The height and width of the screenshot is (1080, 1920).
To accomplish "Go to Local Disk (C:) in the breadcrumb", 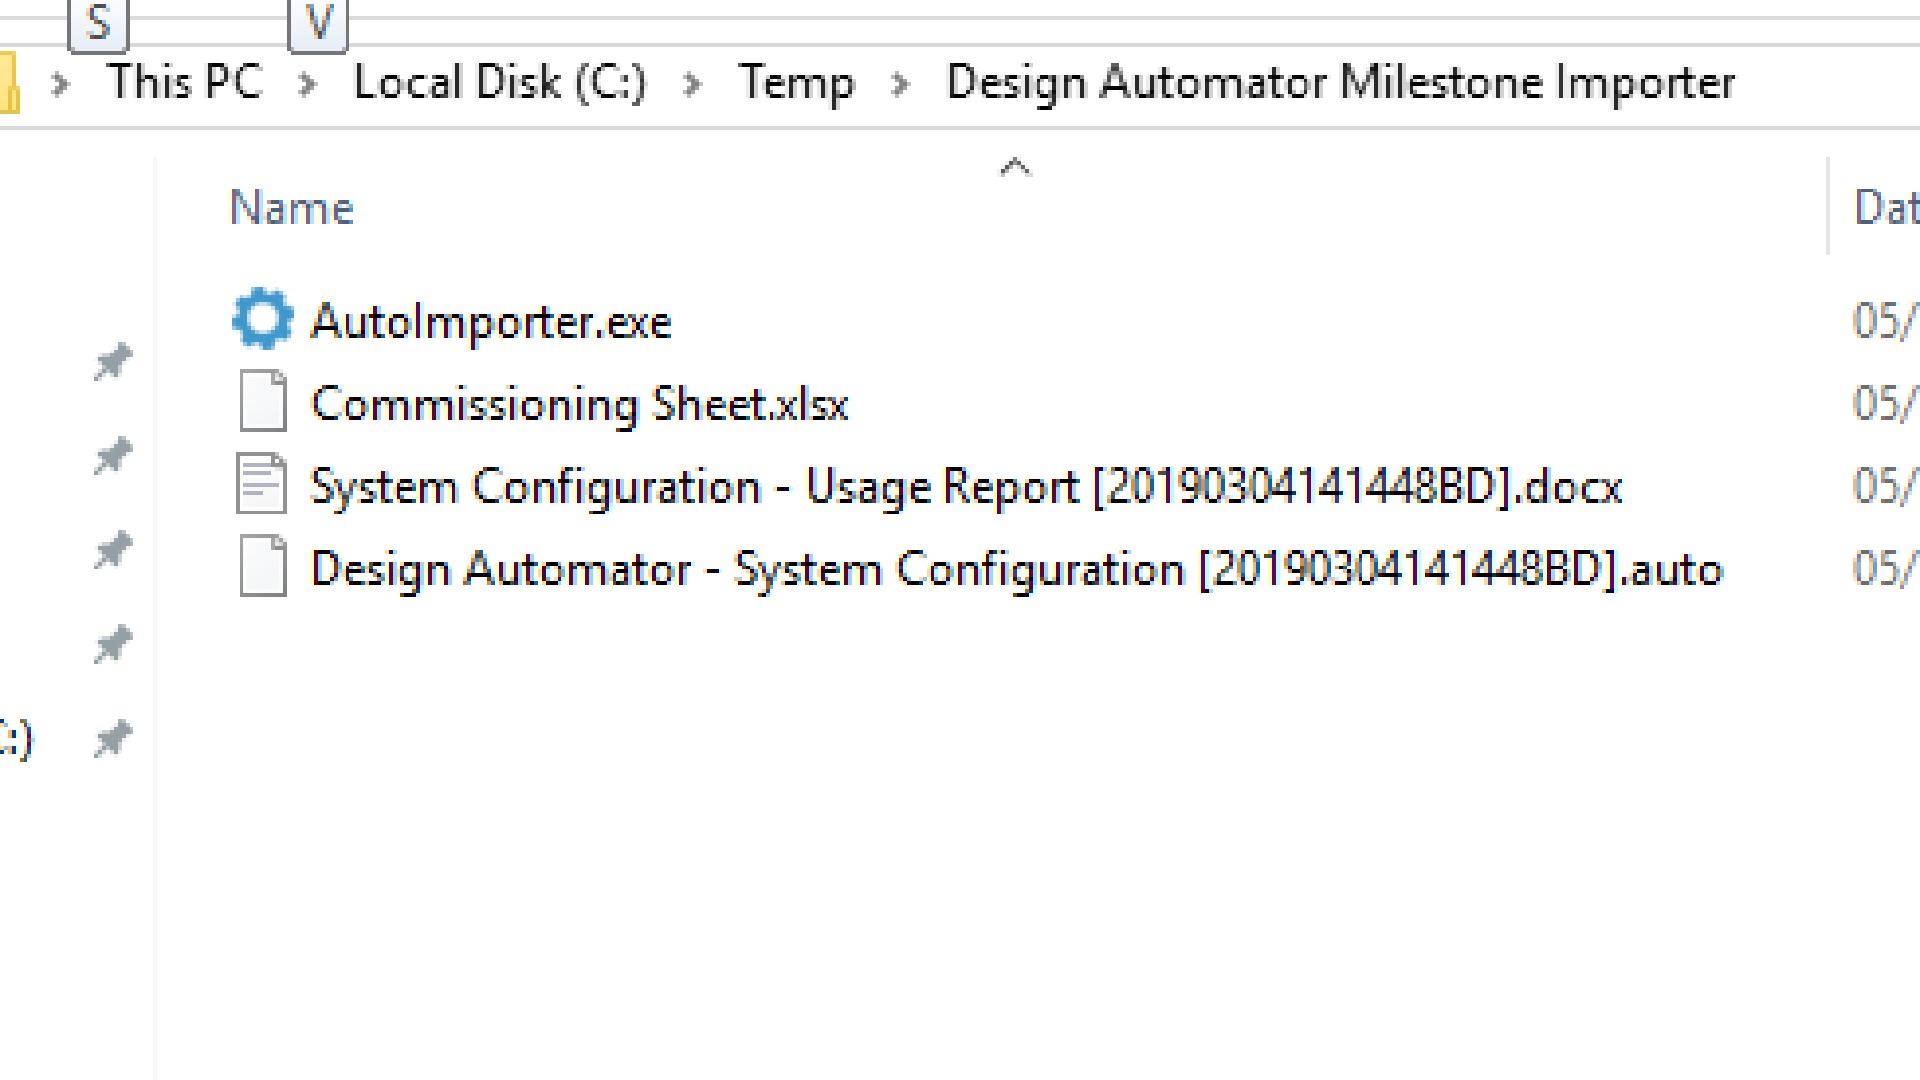I will (500, 82).
